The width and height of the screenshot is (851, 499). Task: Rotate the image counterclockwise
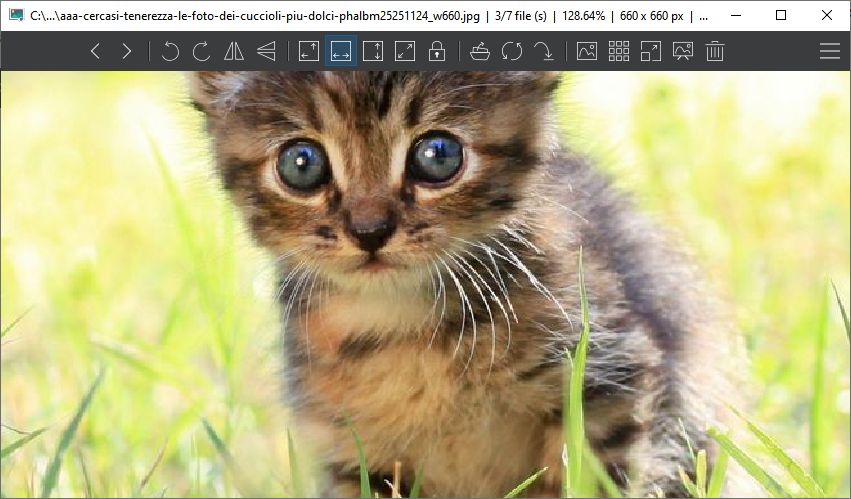pos(170,52)
